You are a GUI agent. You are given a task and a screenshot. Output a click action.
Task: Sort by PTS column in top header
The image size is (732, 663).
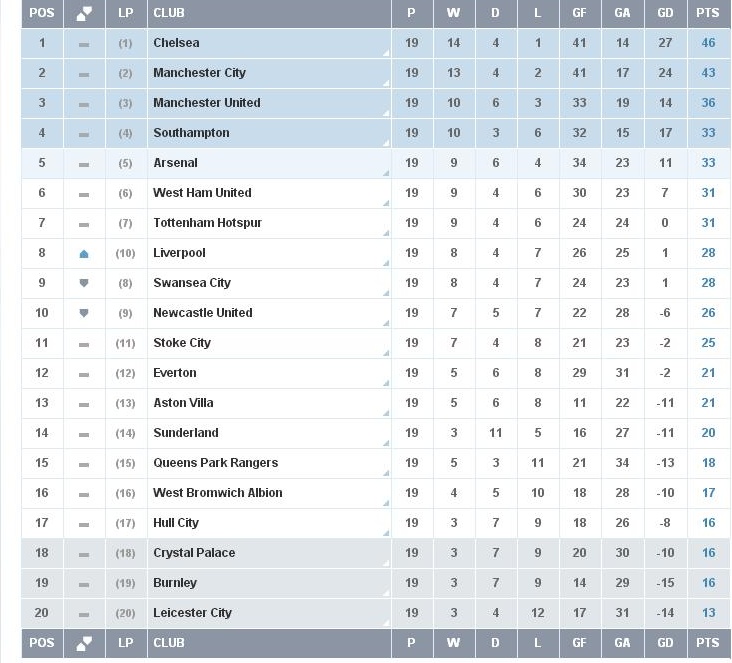(x=707, y=13)
